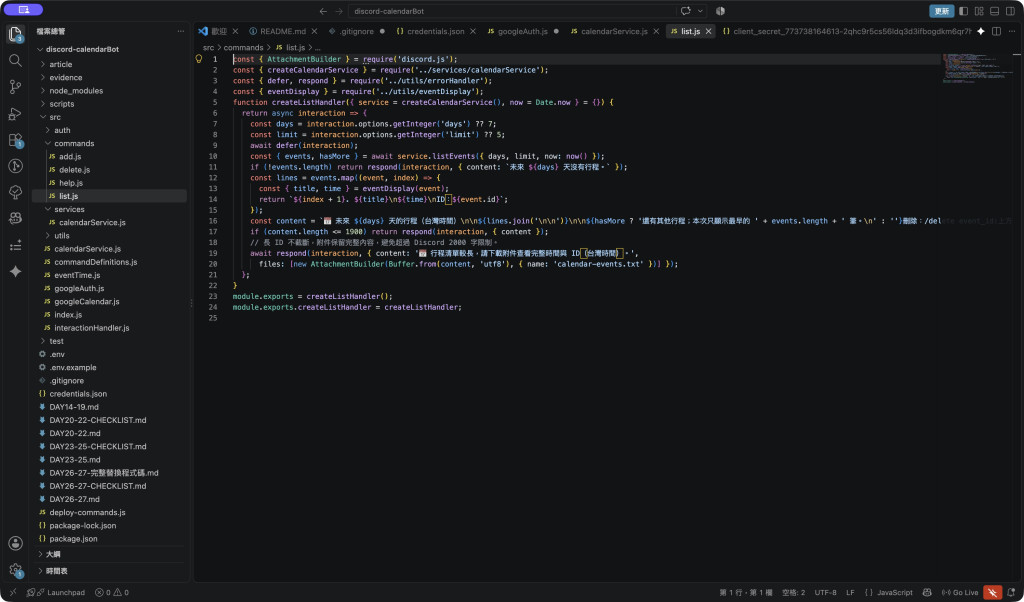Open the Source Control view
The width and height of the screenshot is (1024, 602).
(x=15, y=87)
